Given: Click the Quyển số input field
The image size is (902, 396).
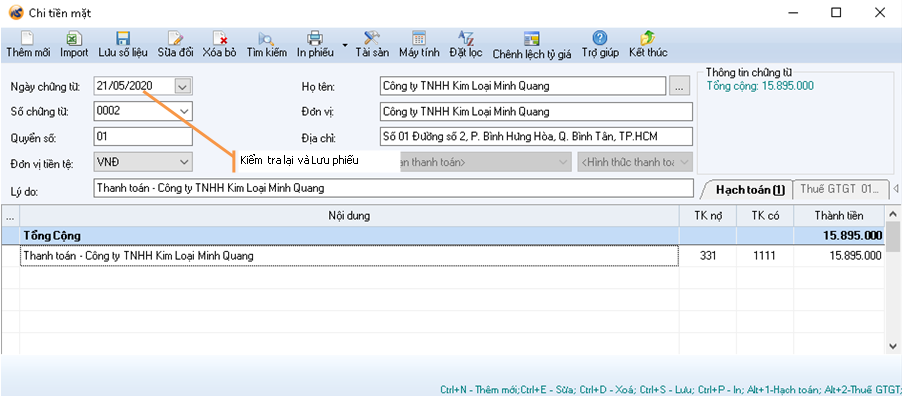Looking at the screenshot, I should point(143,136).
